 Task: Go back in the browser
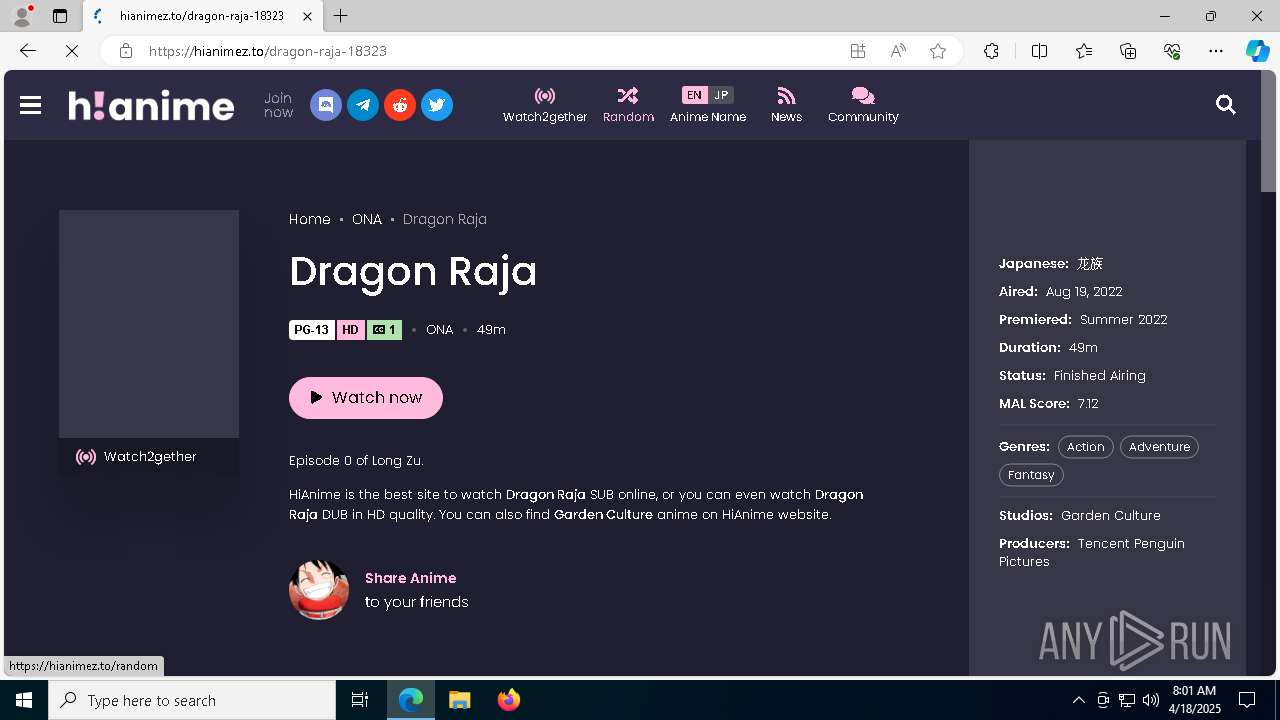(x=28, y=51)
